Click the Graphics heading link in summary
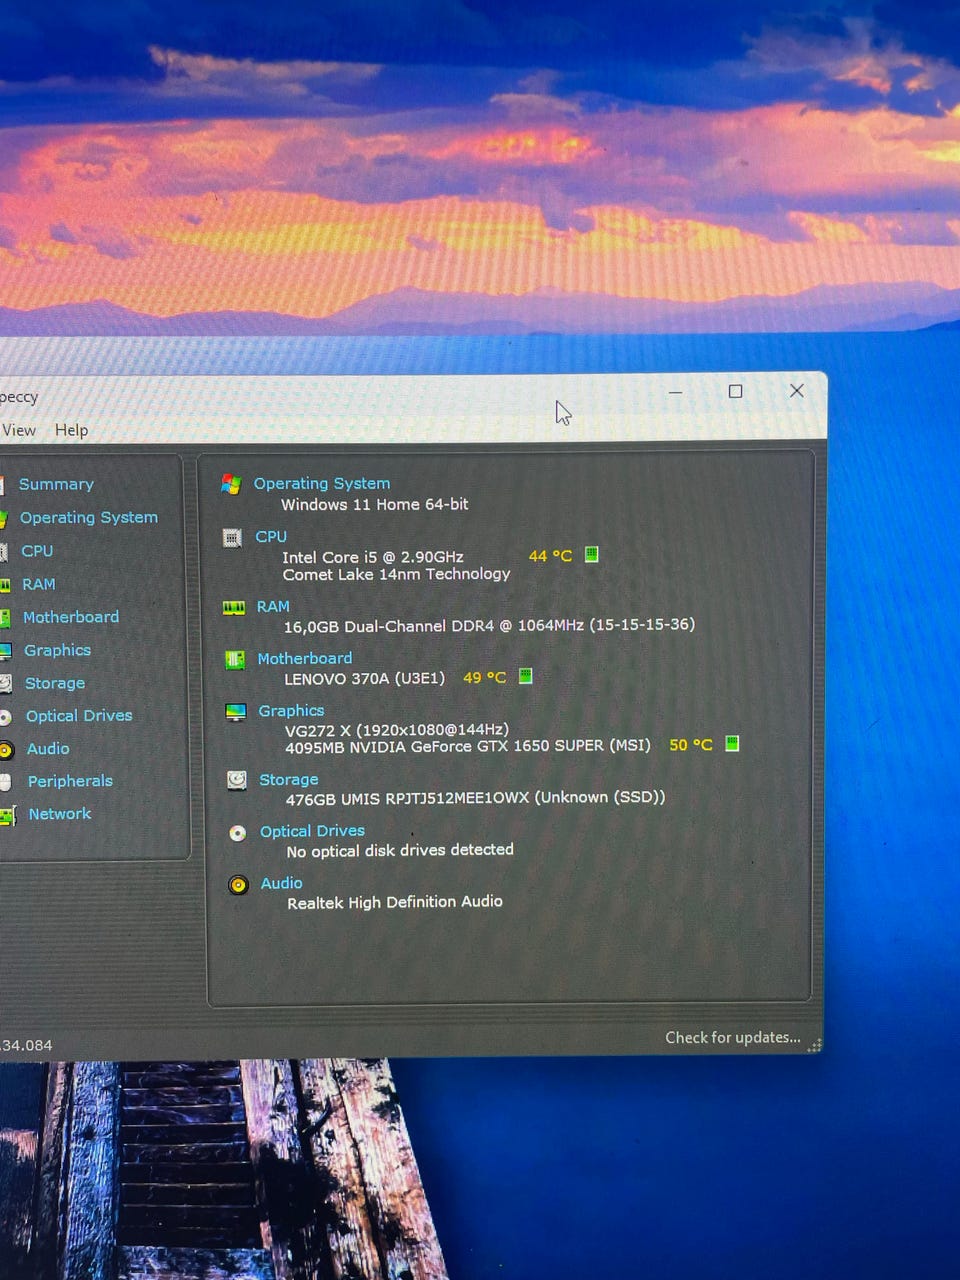Image resolution: width=960 pixels, height=1280 pixels. (291, 711)
